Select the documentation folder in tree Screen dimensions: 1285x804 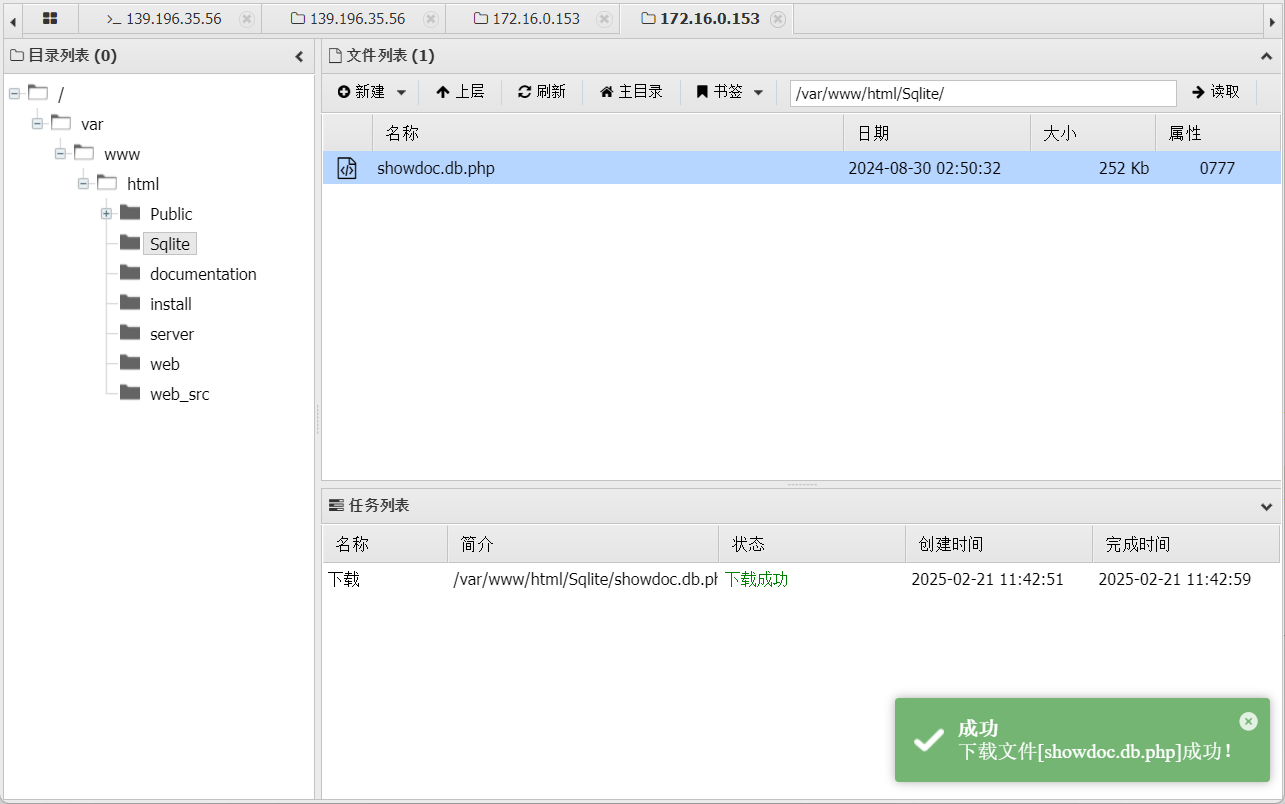tap(203, 274)
